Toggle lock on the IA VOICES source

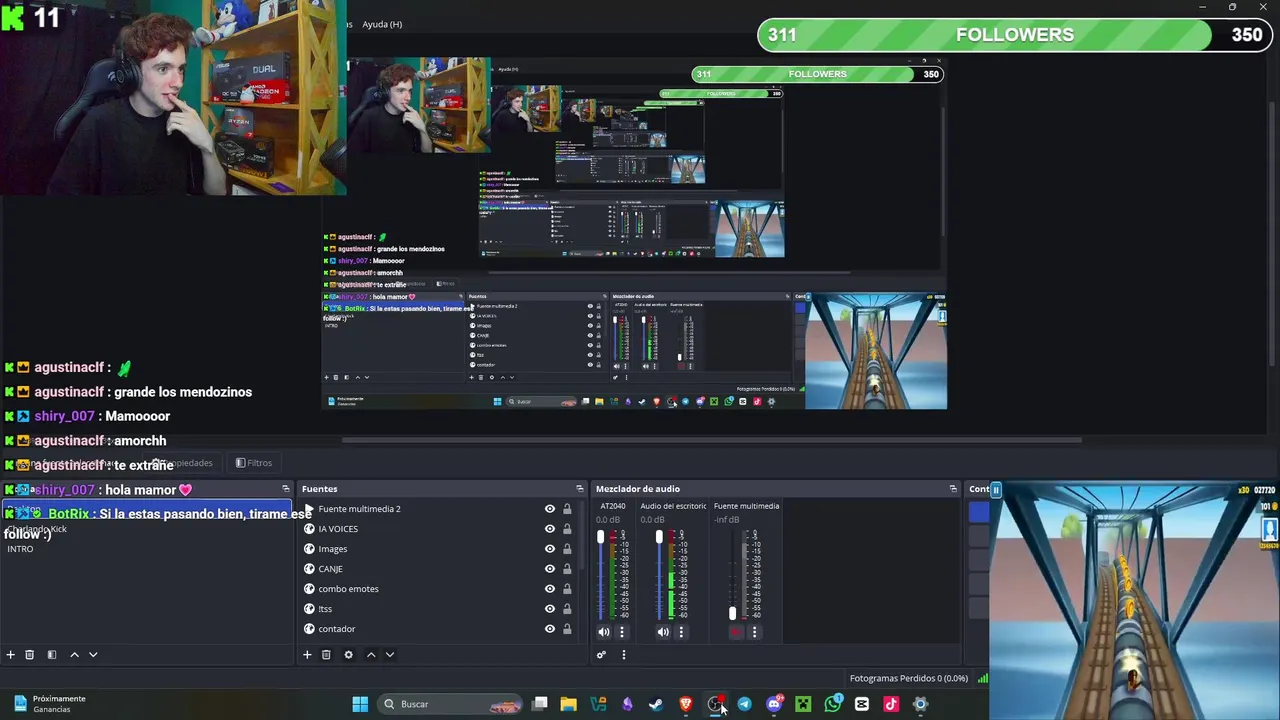[567, 529]
